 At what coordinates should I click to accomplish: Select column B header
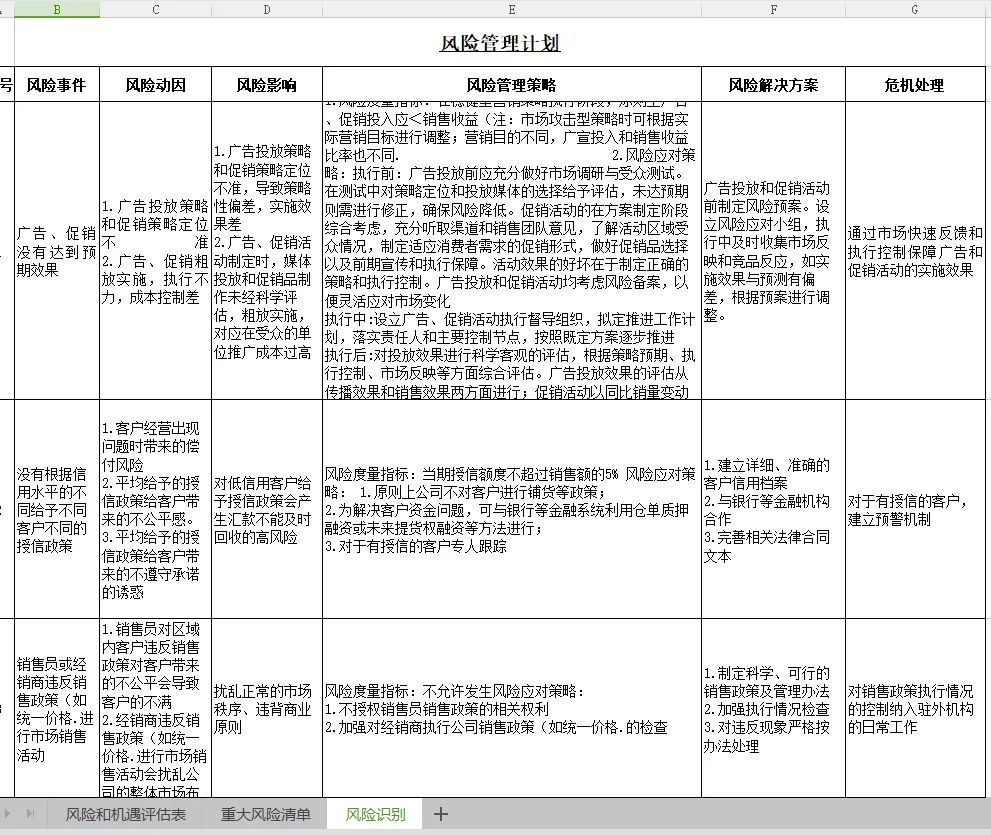[x=57, y=9]
